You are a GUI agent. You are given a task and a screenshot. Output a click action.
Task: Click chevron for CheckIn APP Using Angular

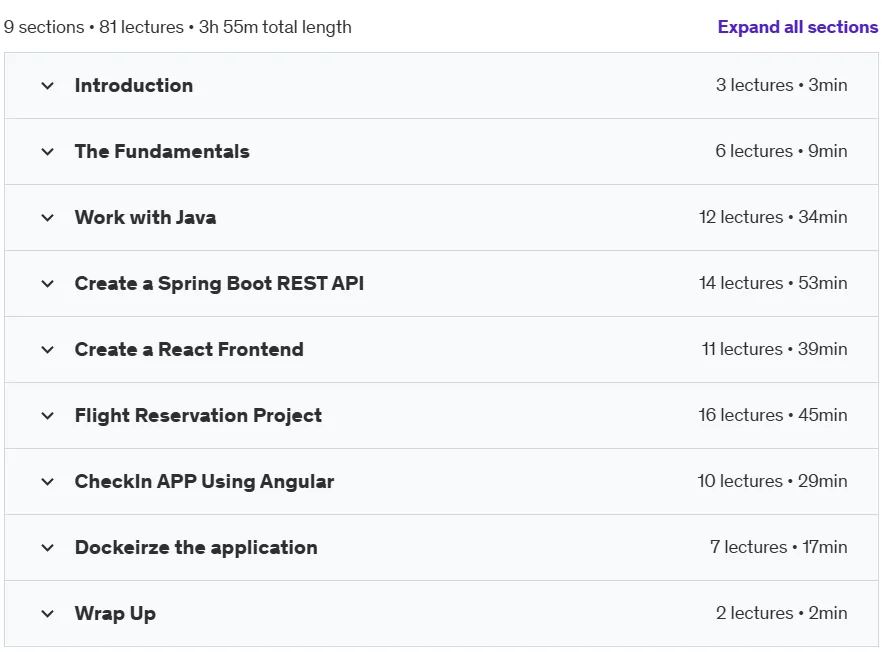[48, 482]
